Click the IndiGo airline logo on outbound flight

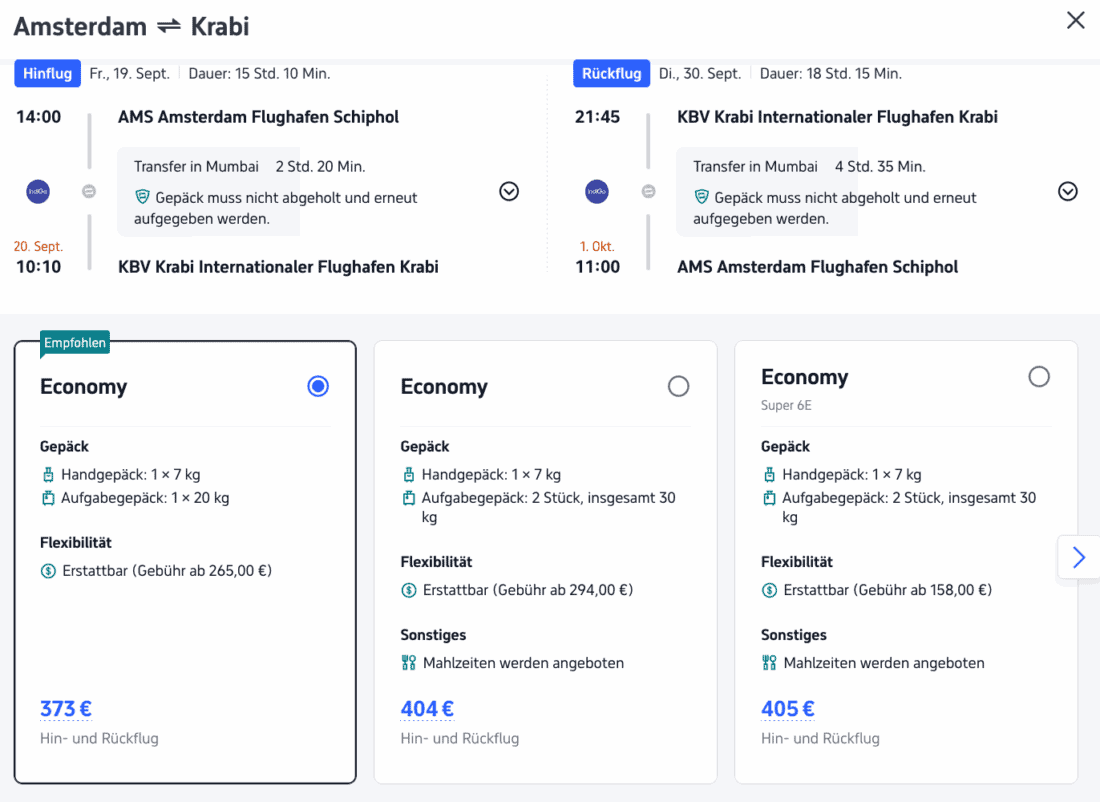coord(38,191)
